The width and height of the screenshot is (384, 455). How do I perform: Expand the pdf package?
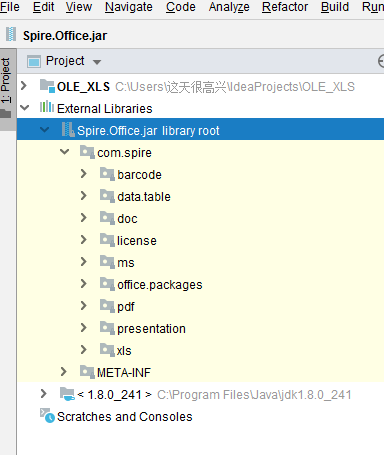click(84, 306)
